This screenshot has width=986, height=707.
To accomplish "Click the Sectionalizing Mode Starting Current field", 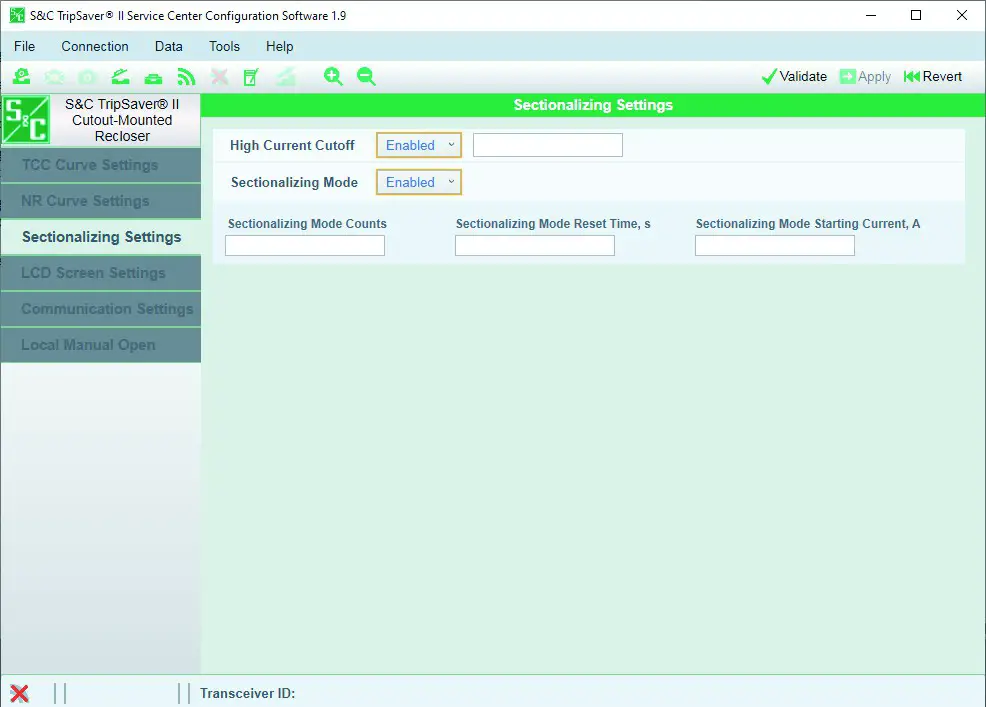I will 775,246.
